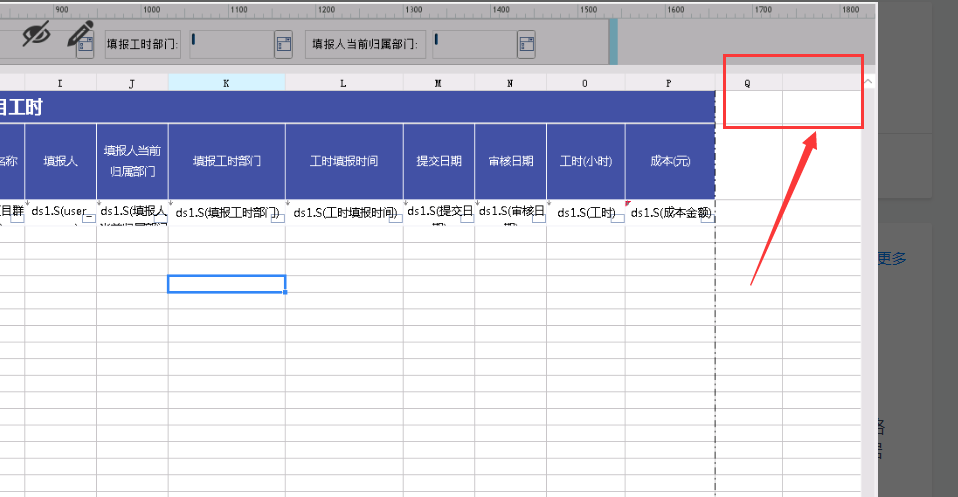Image resolution: width=958 pixels, height=497 pixels.
Task: Click the scroll-up arrow beside column Q
Action: click(x=868, y=82)
